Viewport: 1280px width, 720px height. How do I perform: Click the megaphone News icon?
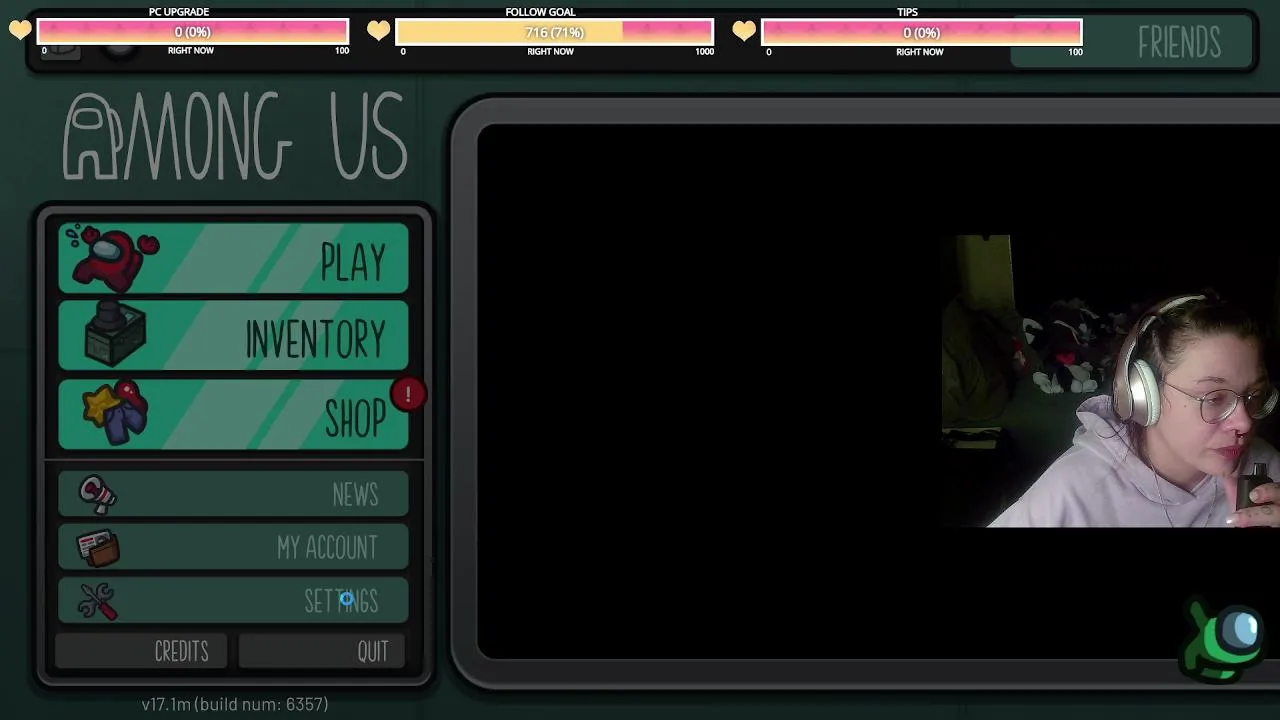pos(98,493)
